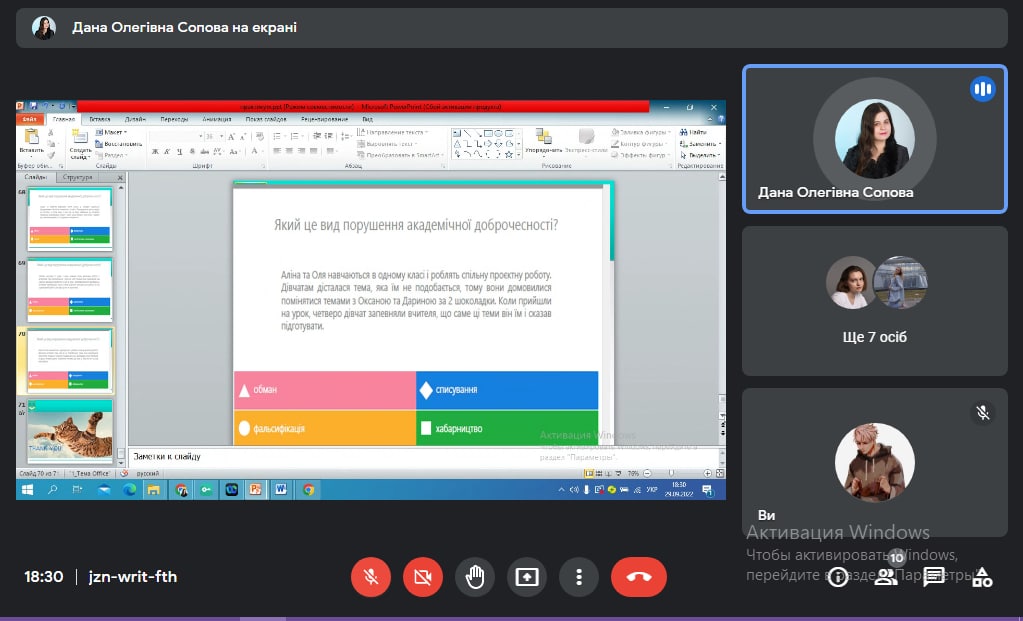Screen dimensions: 1023x621
Task: Expand the Упорядочить arrange dropdown
Action: click(543, 150)
